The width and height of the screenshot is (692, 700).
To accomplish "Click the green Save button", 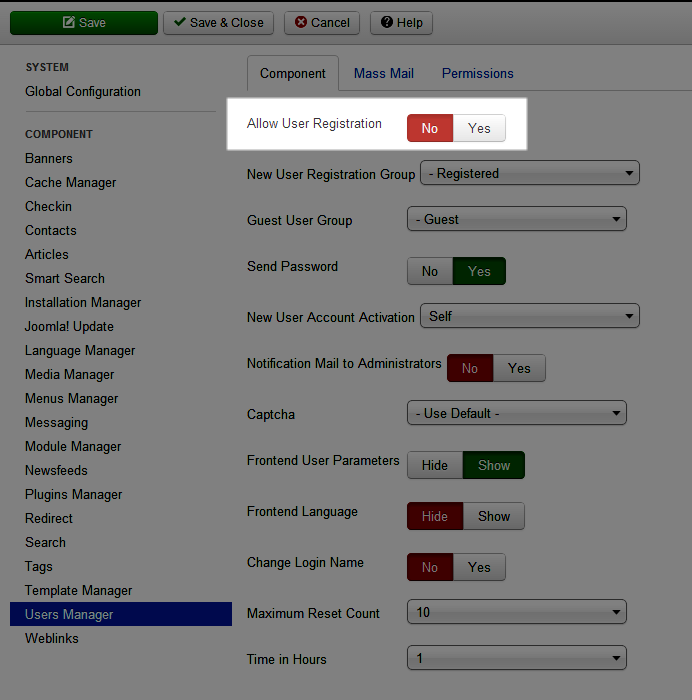I will tap(84, 22).
